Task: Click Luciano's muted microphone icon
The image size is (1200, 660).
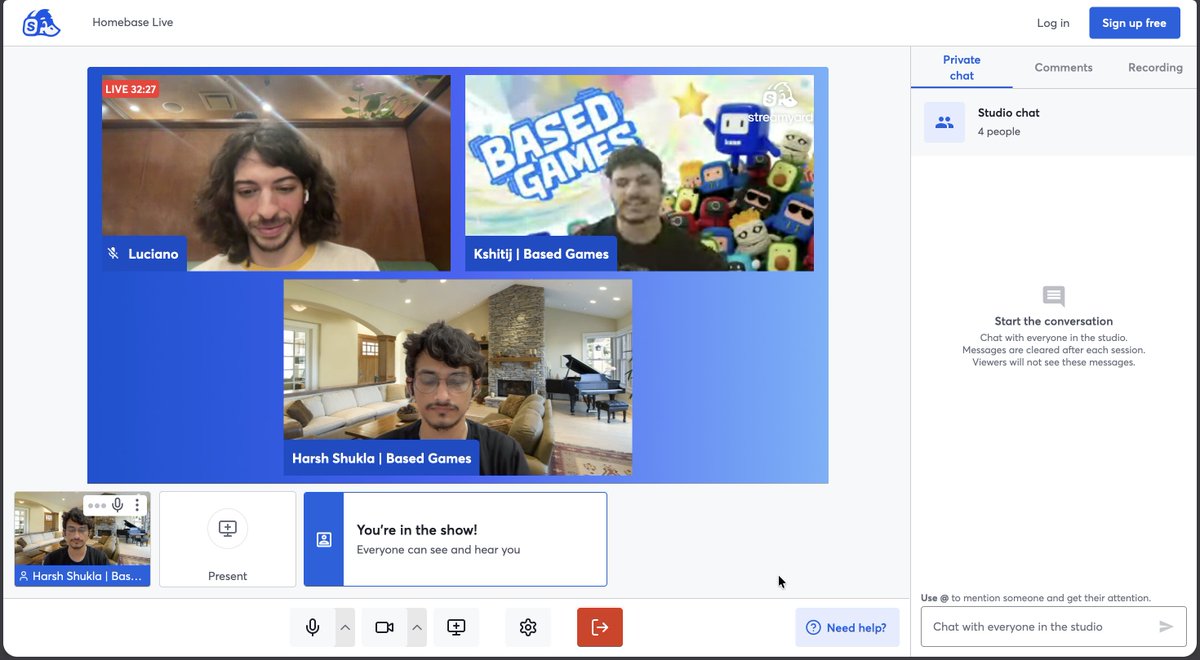Action: (113, 254)
